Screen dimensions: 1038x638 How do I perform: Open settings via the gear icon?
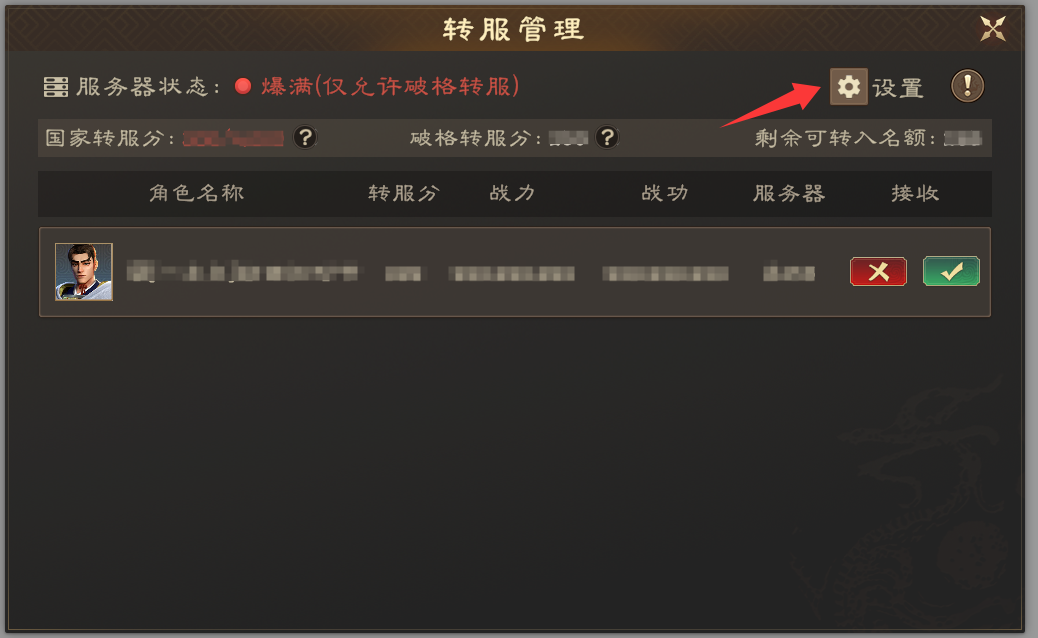(848, 87)
